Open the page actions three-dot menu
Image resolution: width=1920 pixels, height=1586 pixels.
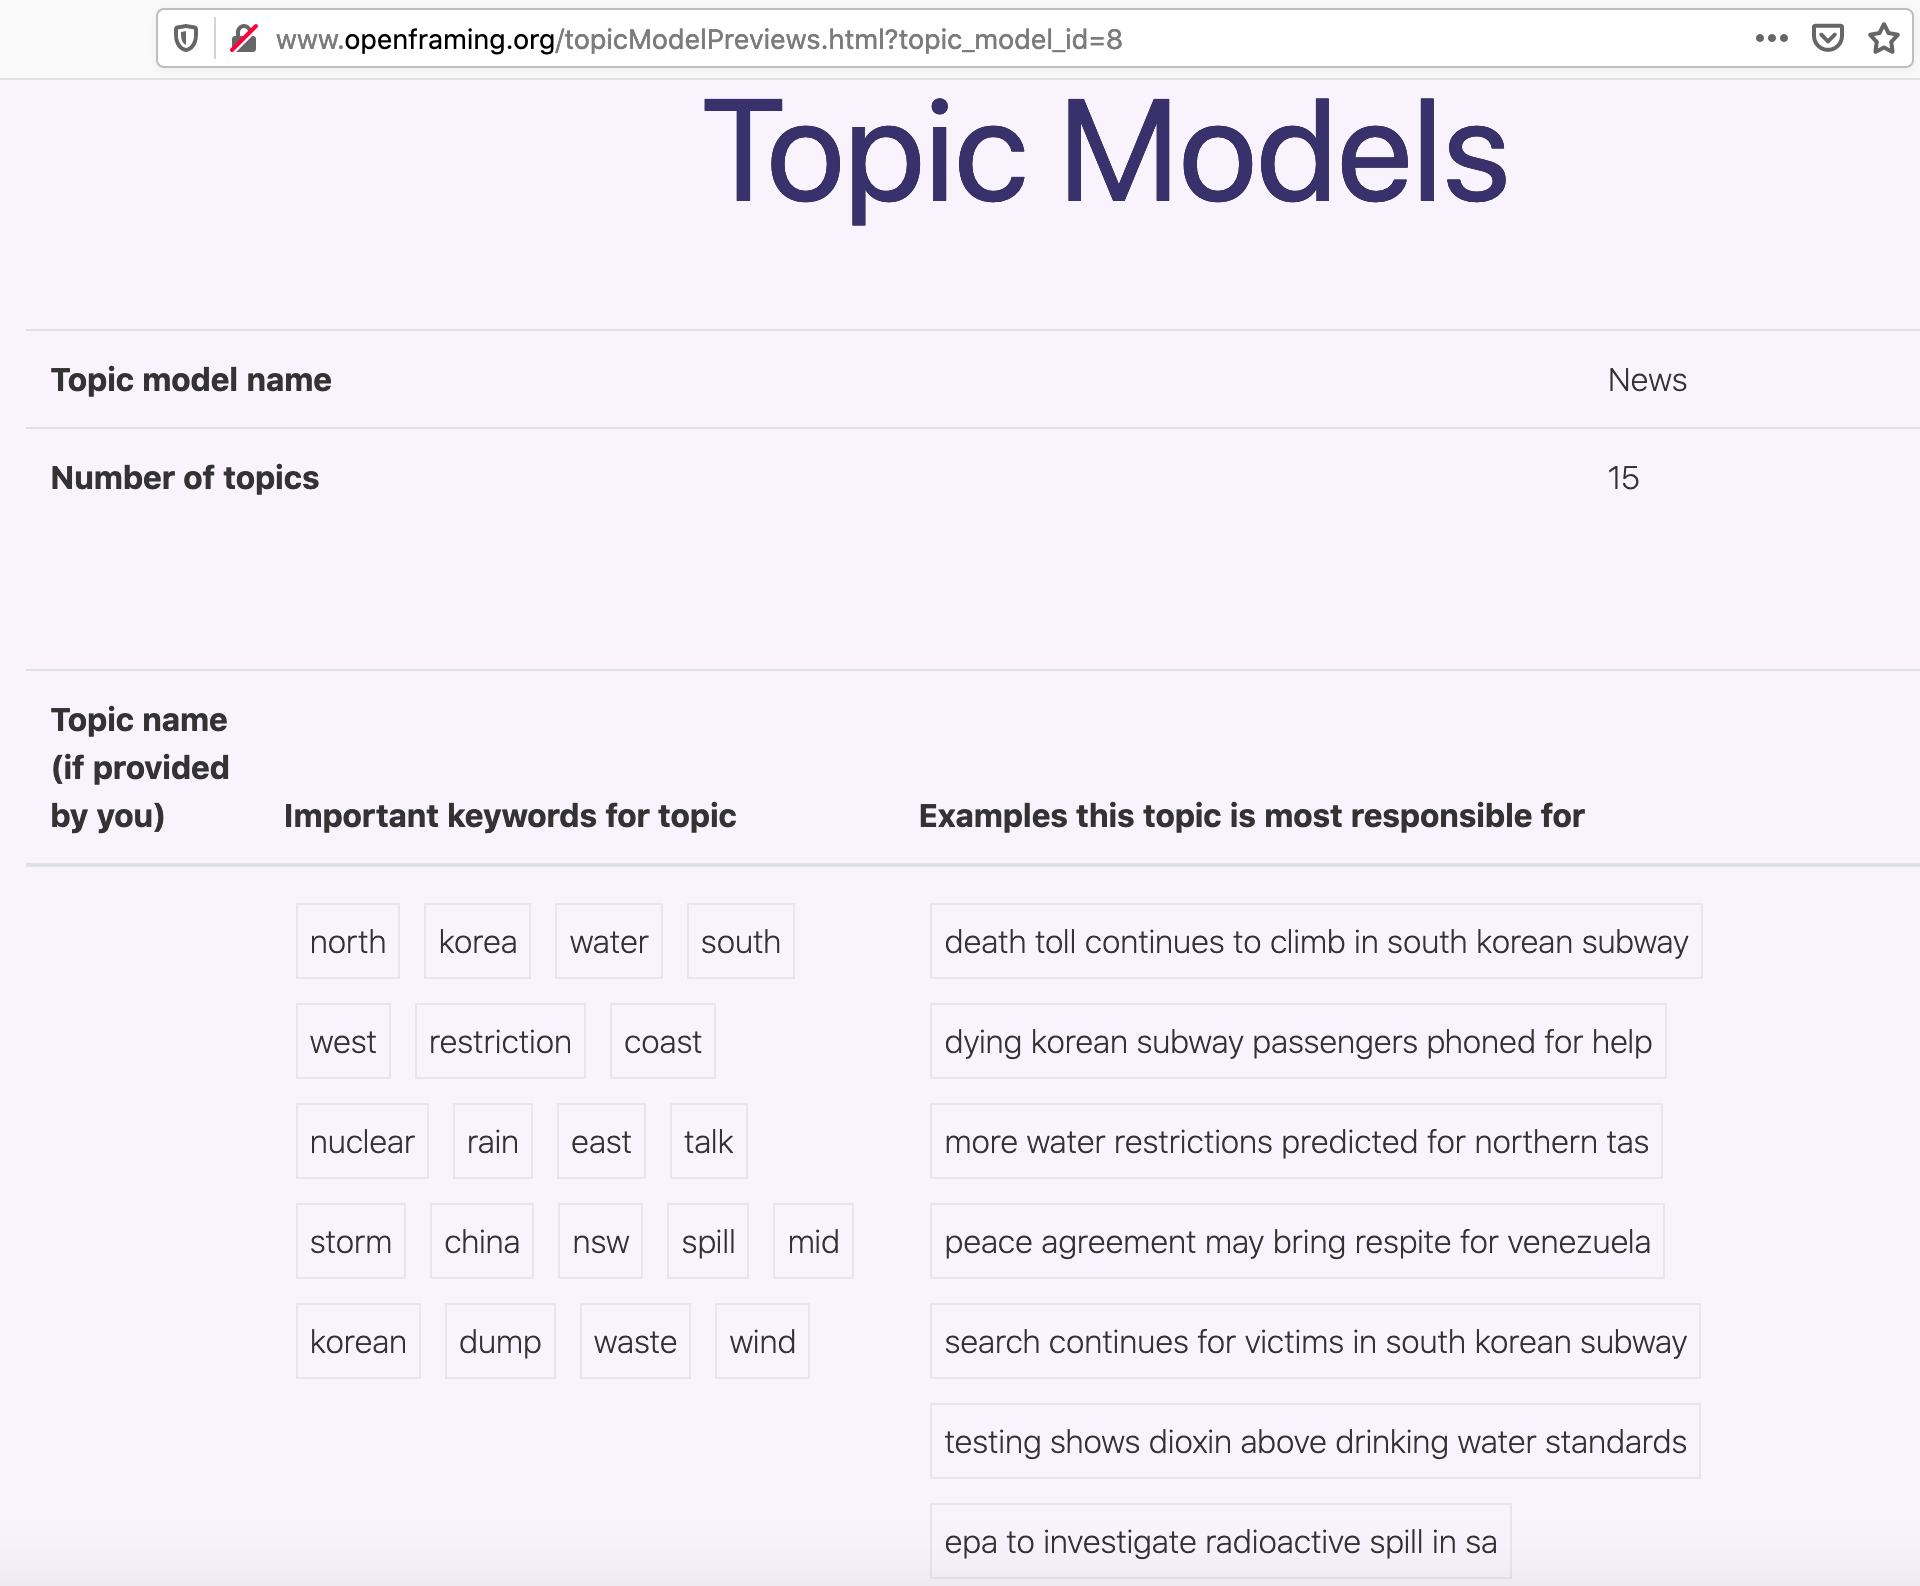click(x=1771, y=39)
